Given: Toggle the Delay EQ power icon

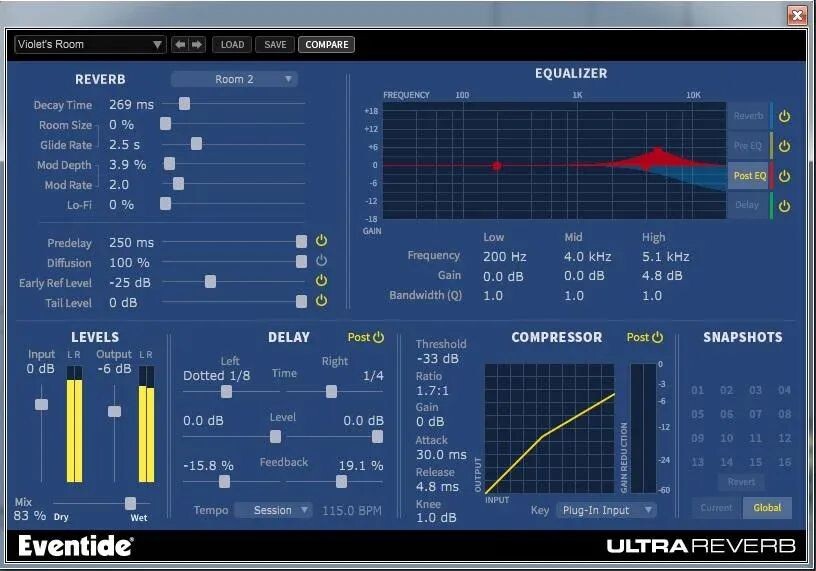Looking at the screenshot, I should [x=784, y=206].
